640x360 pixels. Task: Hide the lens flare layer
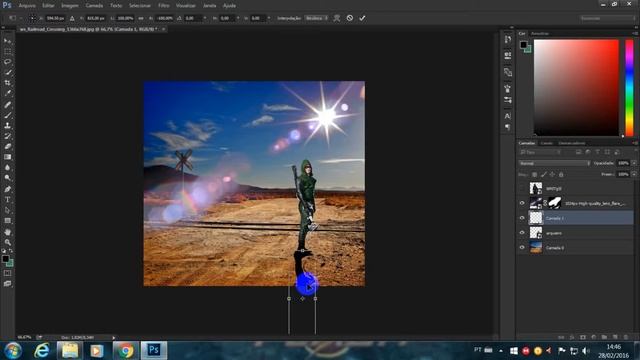point(522,203)
